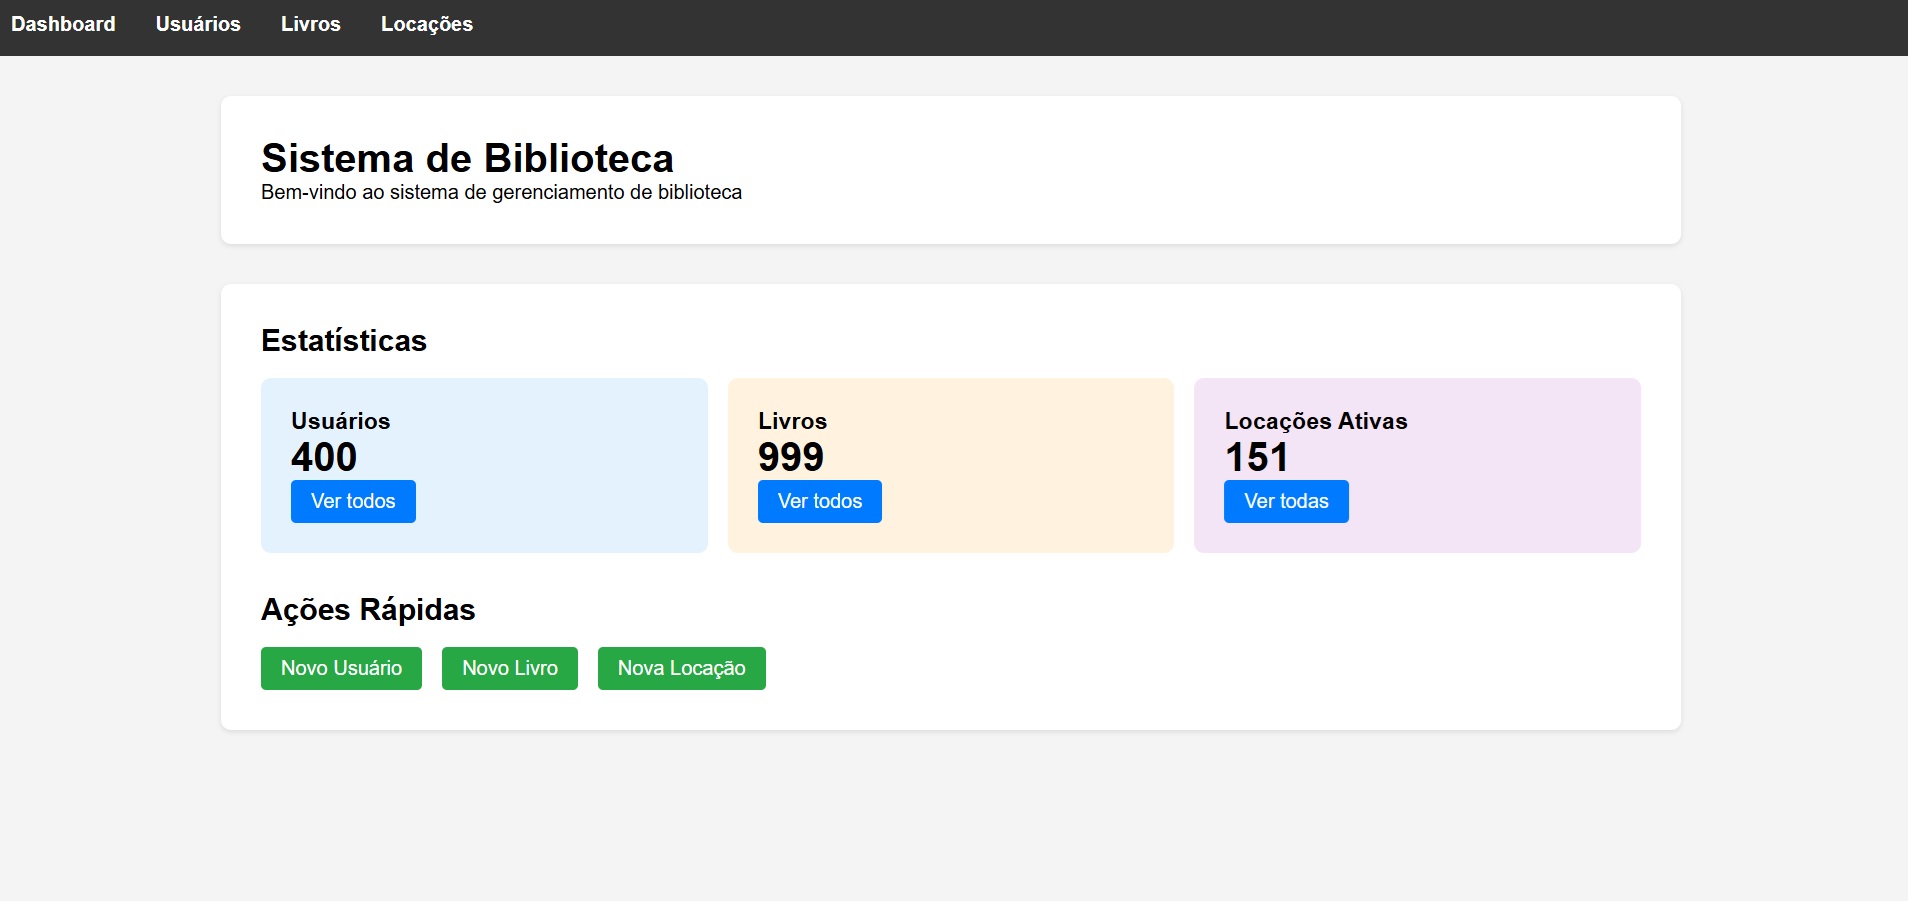Viewport: 1908px width, 901px height.
Task: Click the 151 active rentals number
Action: (1257, 457)
